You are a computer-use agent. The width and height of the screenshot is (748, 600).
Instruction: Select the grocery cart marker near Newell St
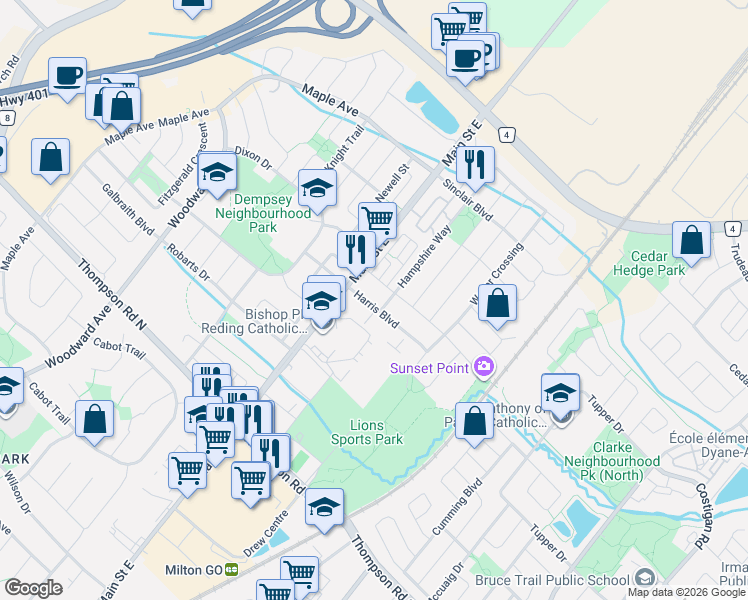coord(377,222)
